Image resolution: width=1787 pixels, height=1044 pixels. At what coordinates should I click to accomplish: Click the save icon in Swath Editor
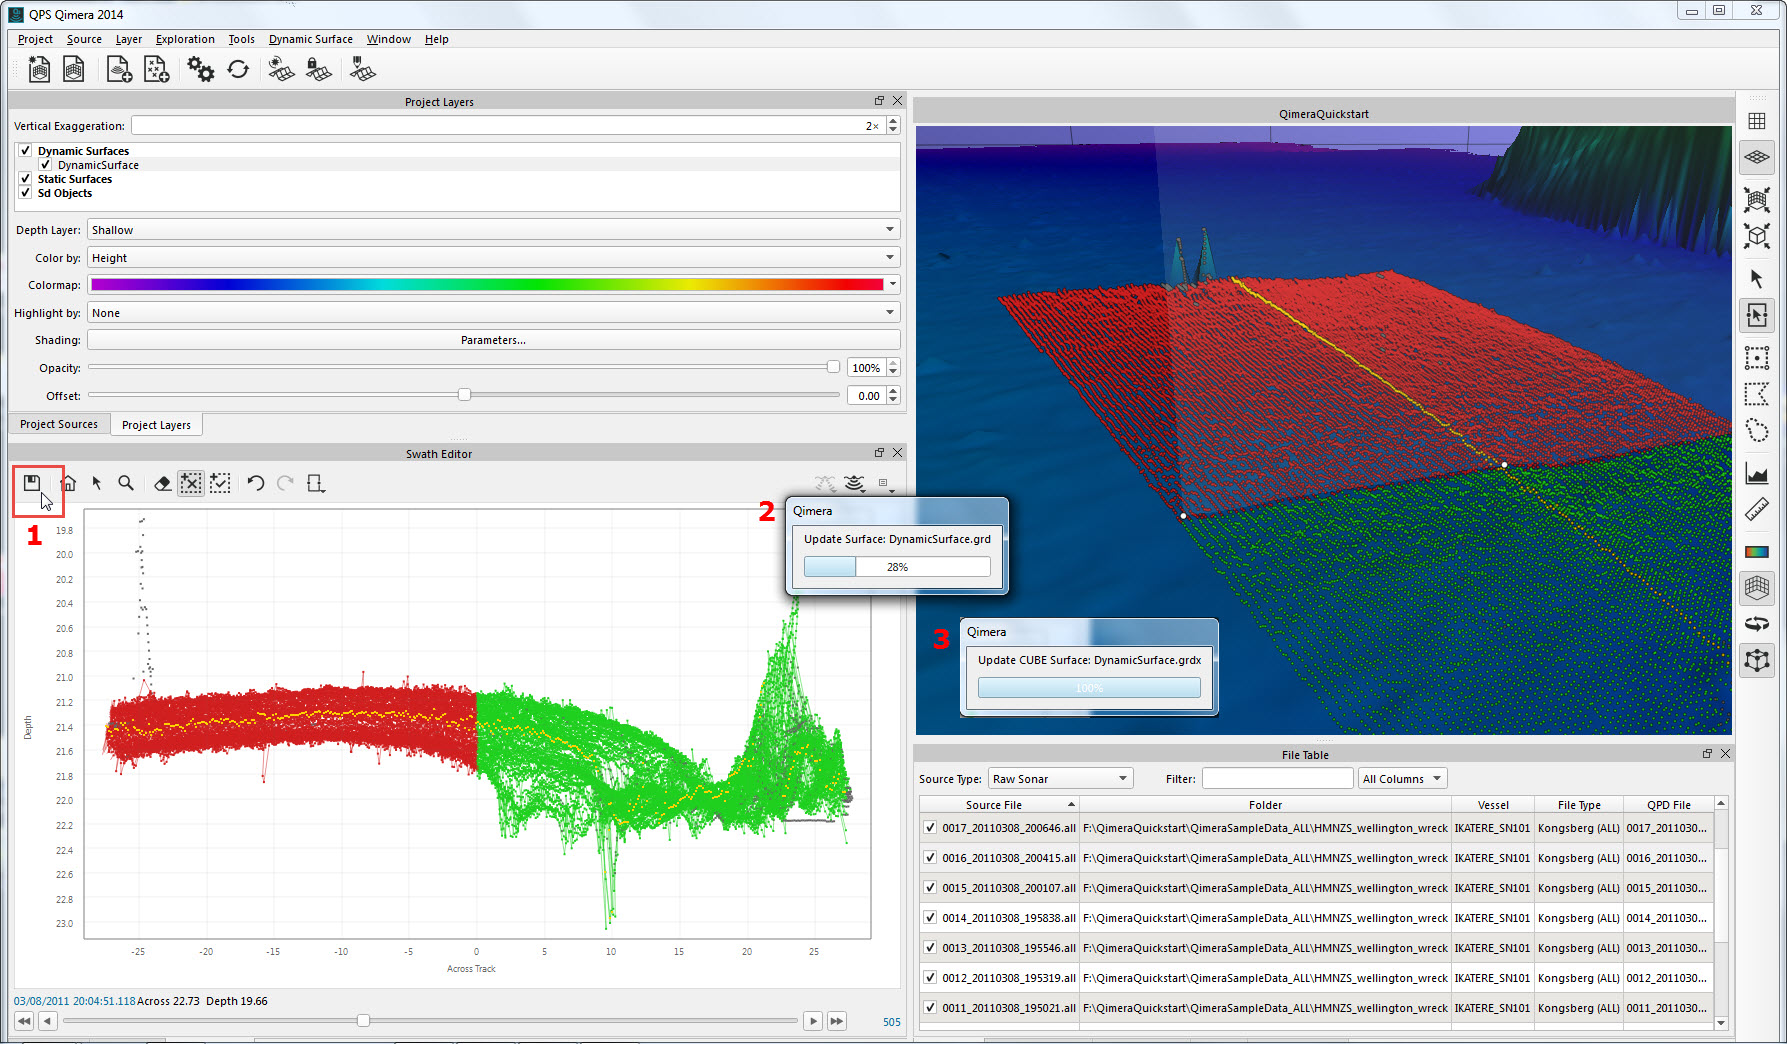pyautogui.click(x=32, y=483)
